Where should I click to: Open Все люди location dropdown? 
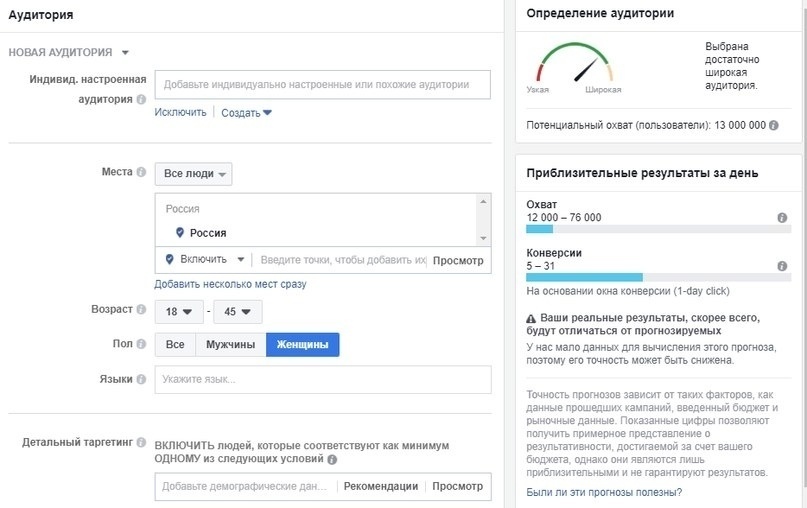pyautogui.click(x=194, y=174)
